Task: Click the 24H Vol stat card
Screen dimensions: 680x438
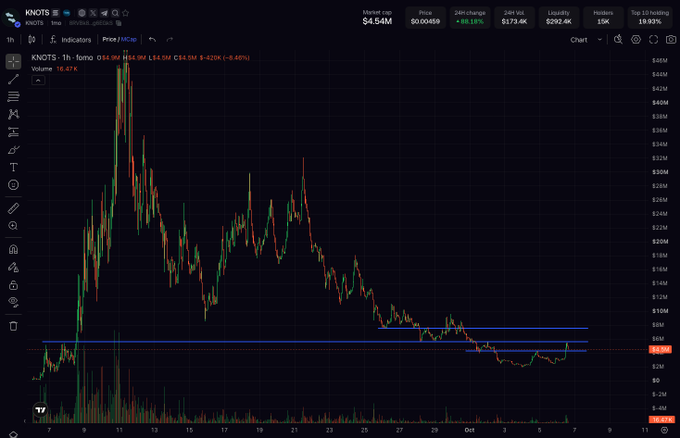Action: coord(514,17)
